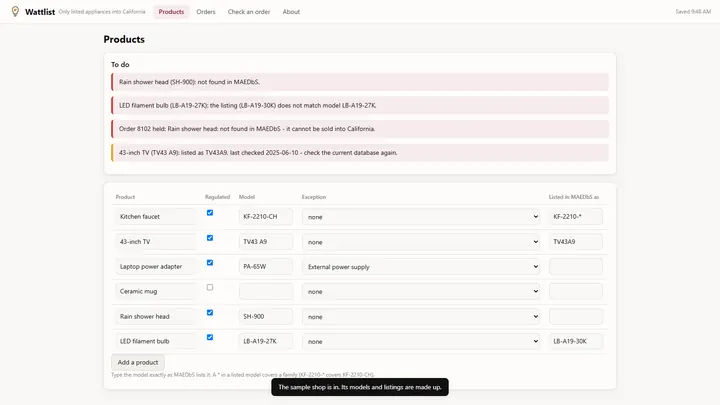Open the Products tab
The image size is (720, 405).
[x=171, y=12]
